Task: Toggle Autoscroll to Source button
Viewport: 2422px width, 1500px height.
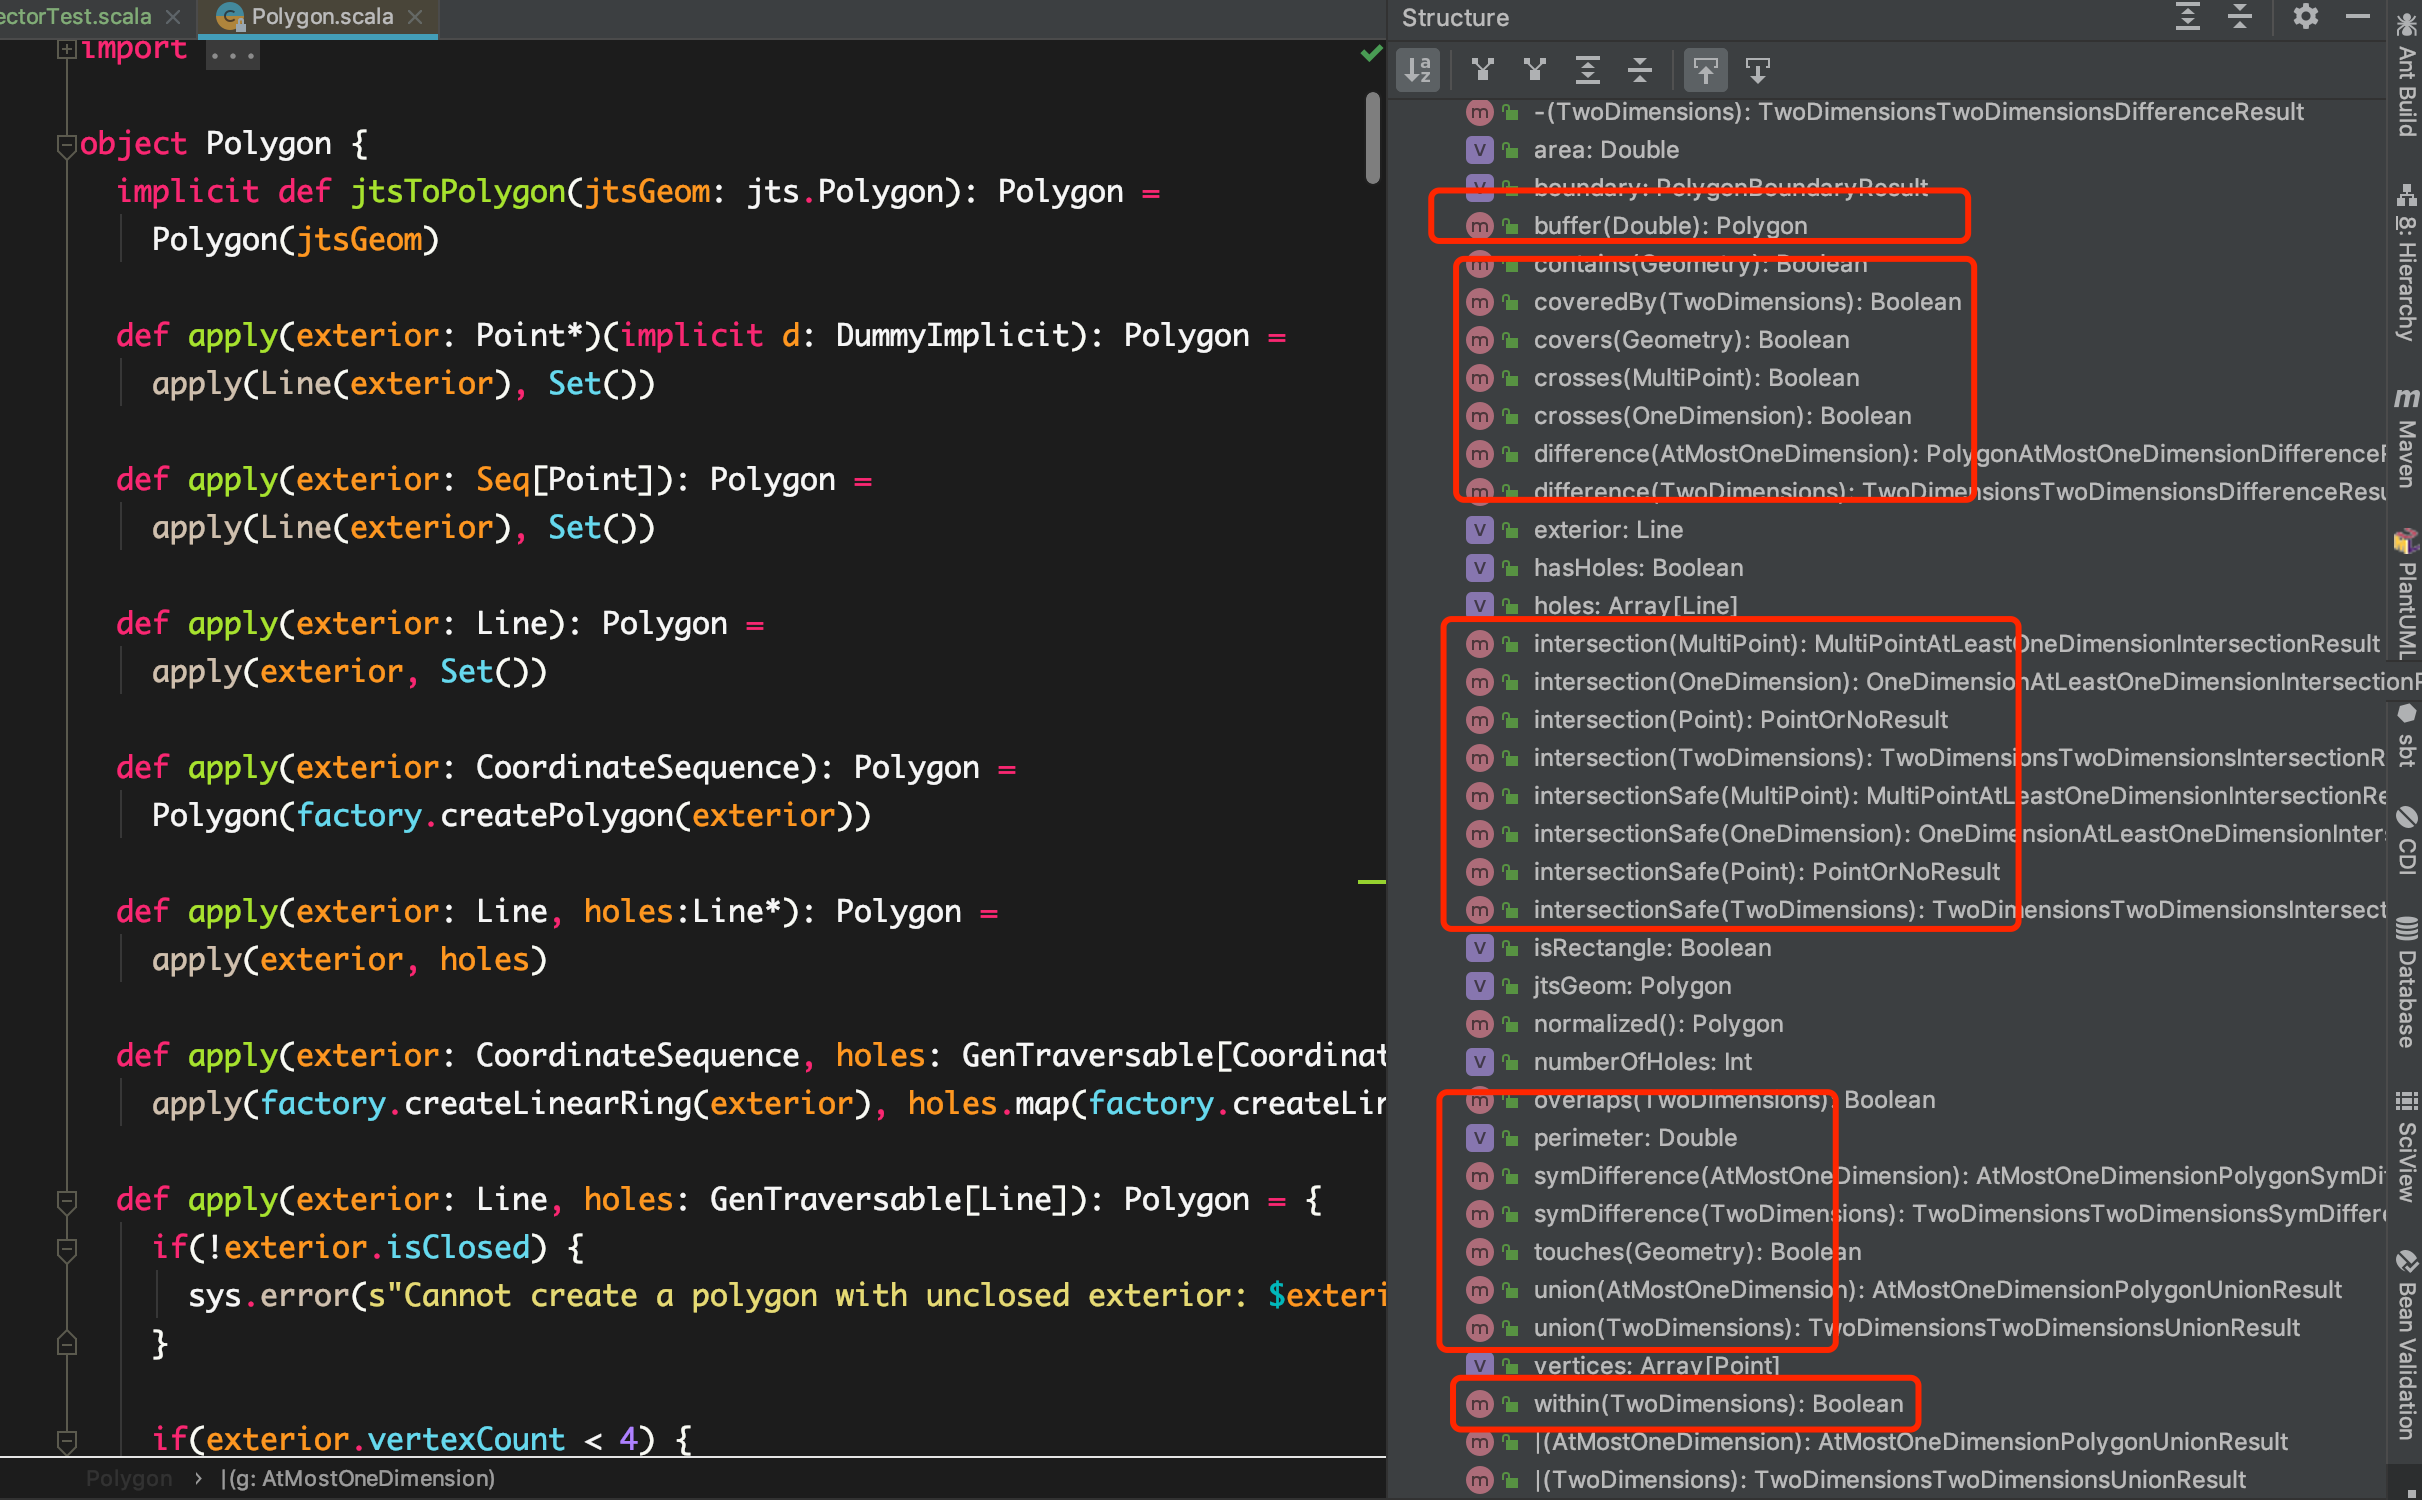Action: pos(1705,70)
